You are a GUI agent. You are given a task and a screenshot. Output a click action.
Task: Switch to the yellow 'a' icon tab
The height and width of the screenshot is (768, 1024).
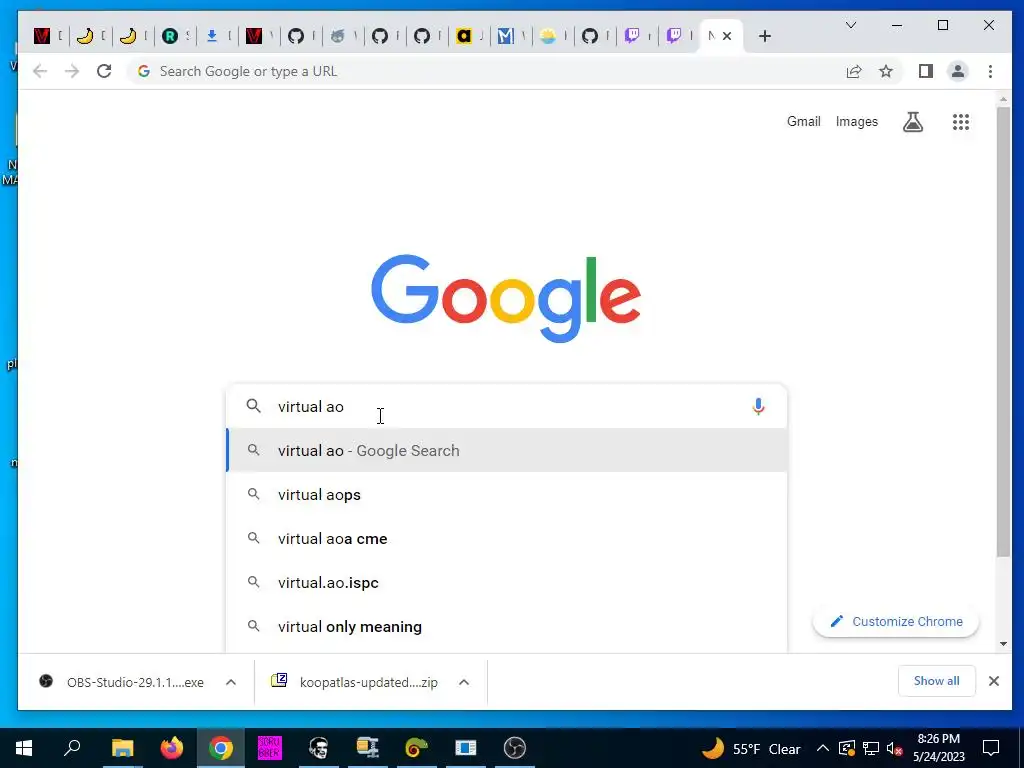464,36
